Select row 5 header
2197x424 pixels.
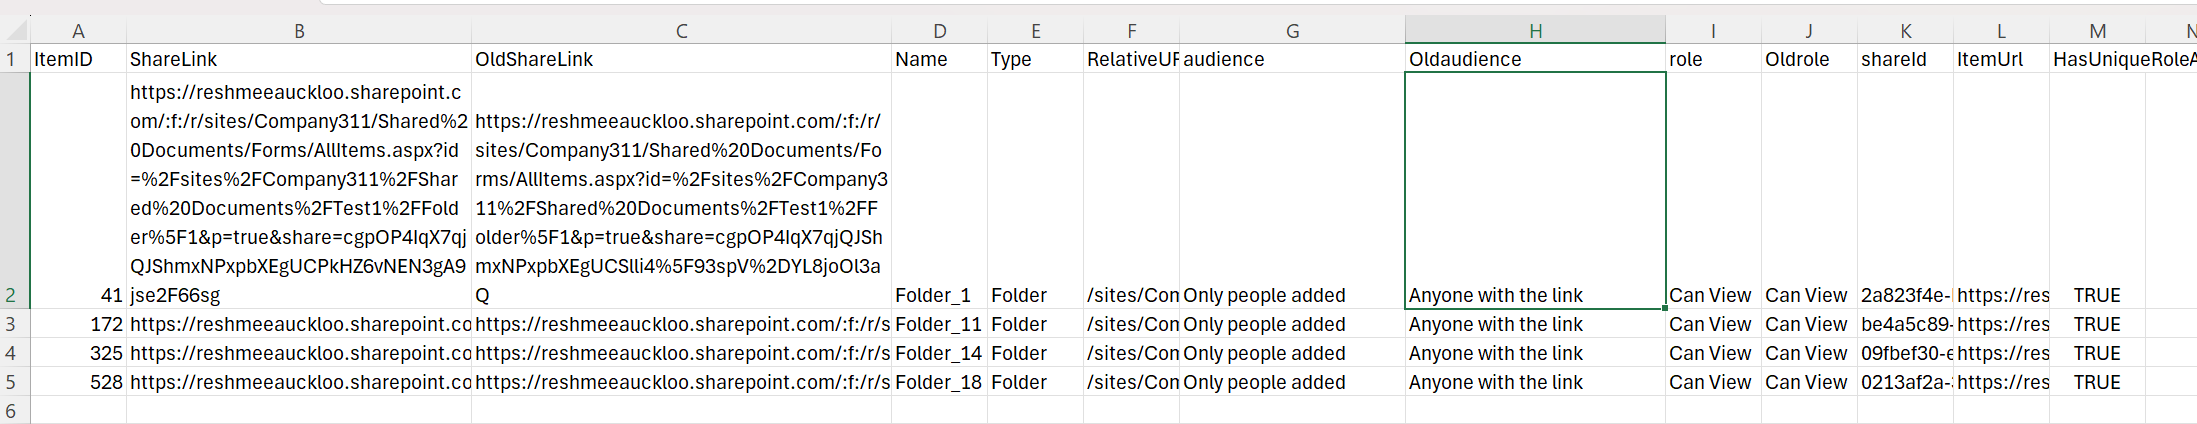(x=14, y=382)
